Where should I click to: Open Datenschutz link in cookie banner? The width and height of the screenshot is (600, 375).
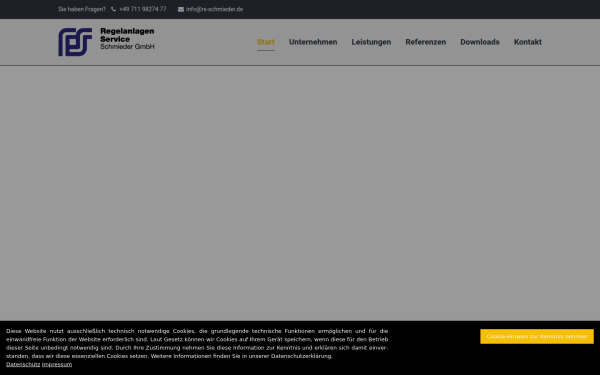click(x=23, y=364)
